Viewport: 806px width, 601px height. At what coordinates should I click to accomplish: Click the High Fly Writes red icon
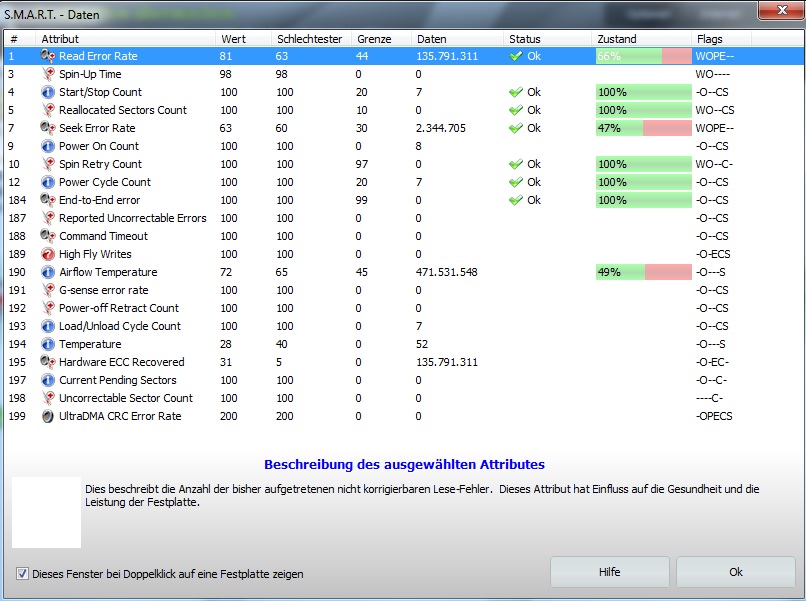[48, 254]
